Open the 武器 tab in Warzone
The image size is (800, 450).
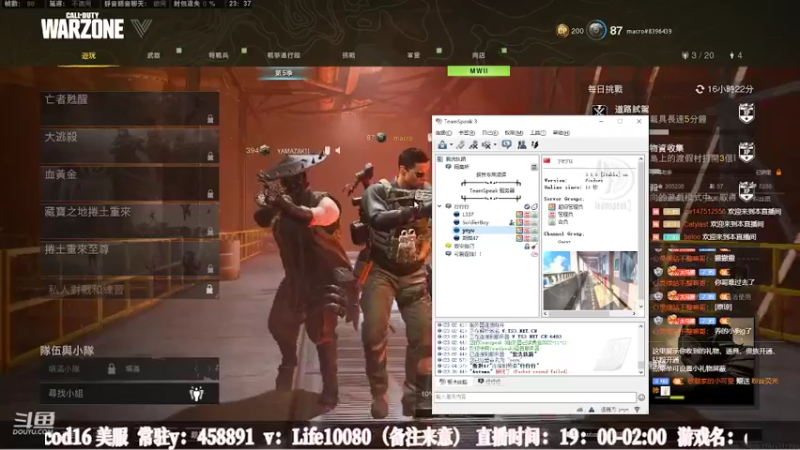tap(154, 55)
